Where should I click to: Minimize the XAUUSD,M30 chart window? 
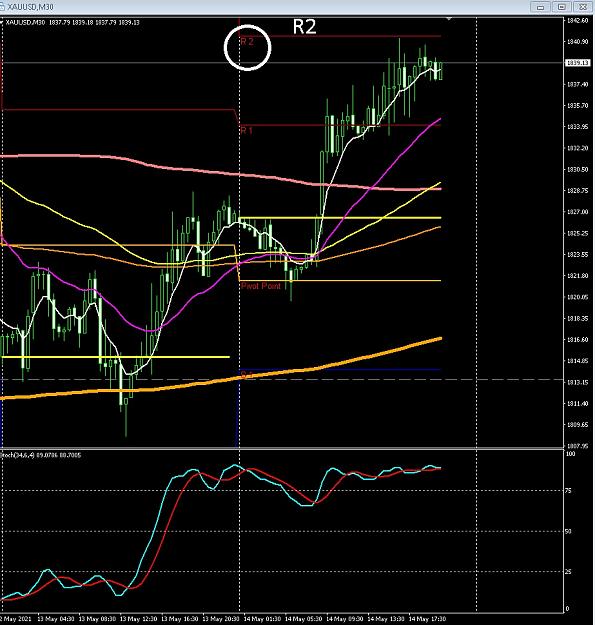(x=540, y=7)
